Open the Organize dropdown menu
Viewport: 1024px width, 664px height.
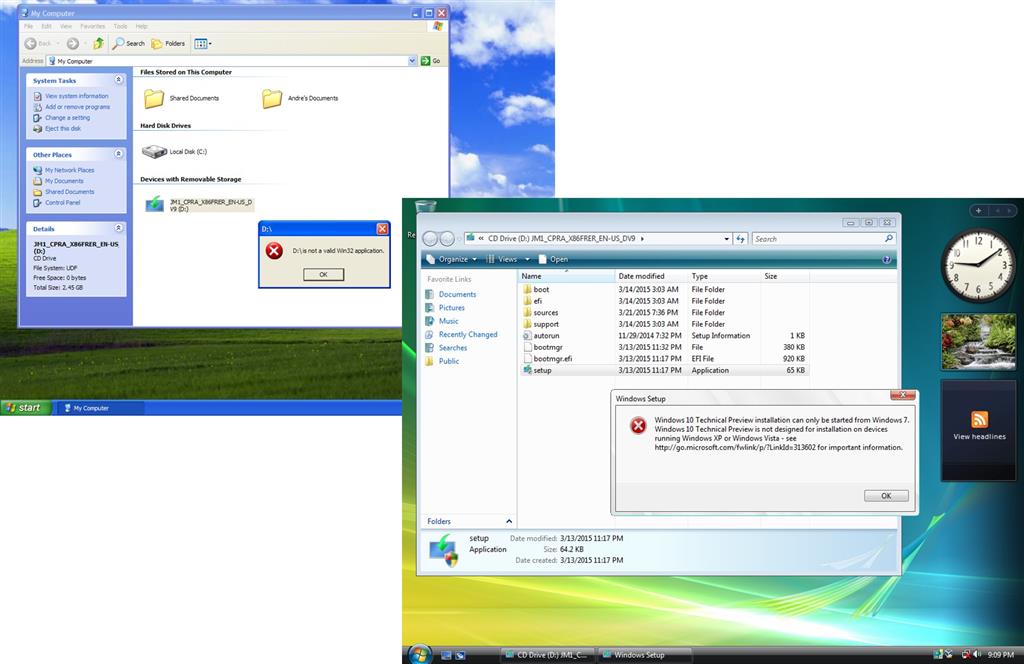click(452, 259)
